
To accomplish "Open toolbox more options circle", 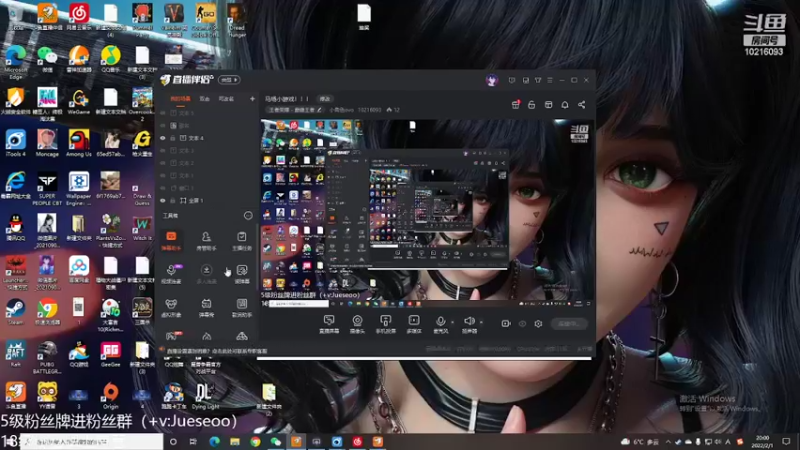I will pos(248,216).
